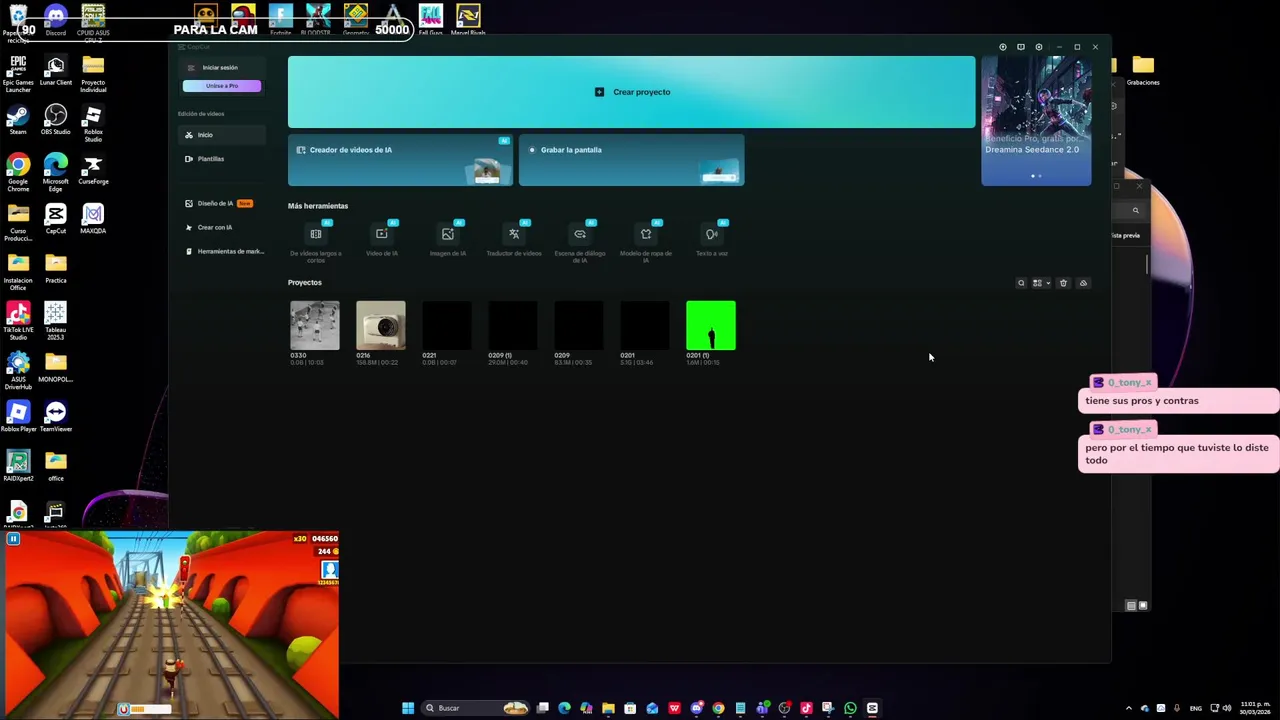
Task: Click the cloud icon above projects
Action: tap(1083, 283)
